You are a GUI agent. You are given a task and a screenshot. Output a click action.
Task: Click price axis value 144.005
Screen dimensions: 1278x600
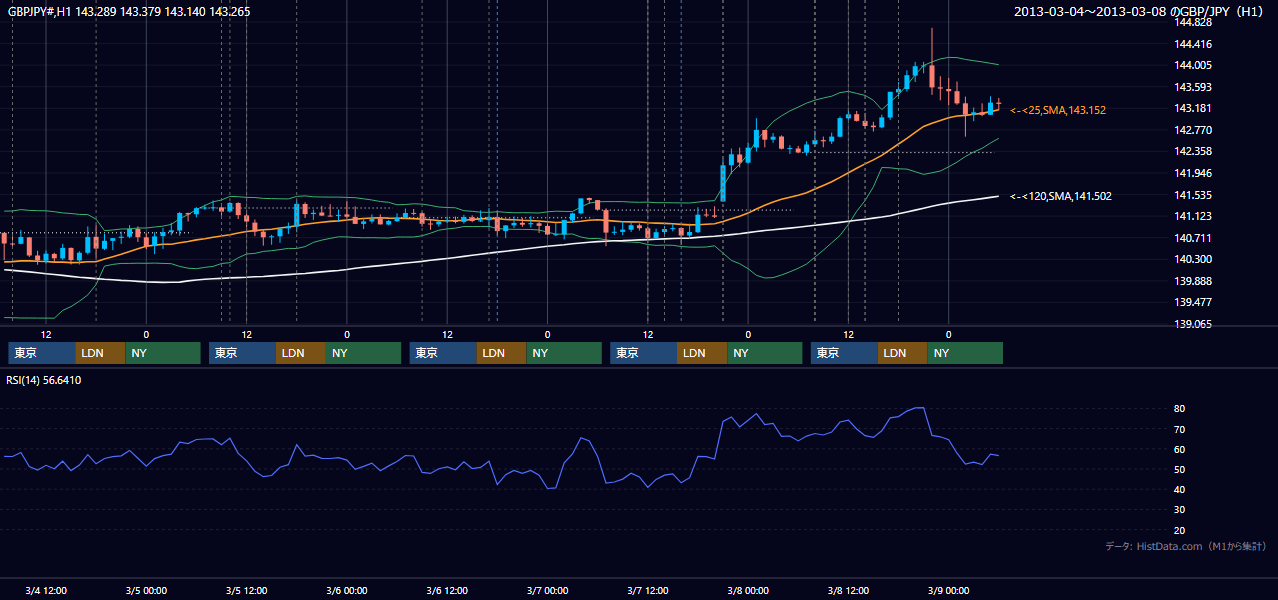click(1194, 65)
